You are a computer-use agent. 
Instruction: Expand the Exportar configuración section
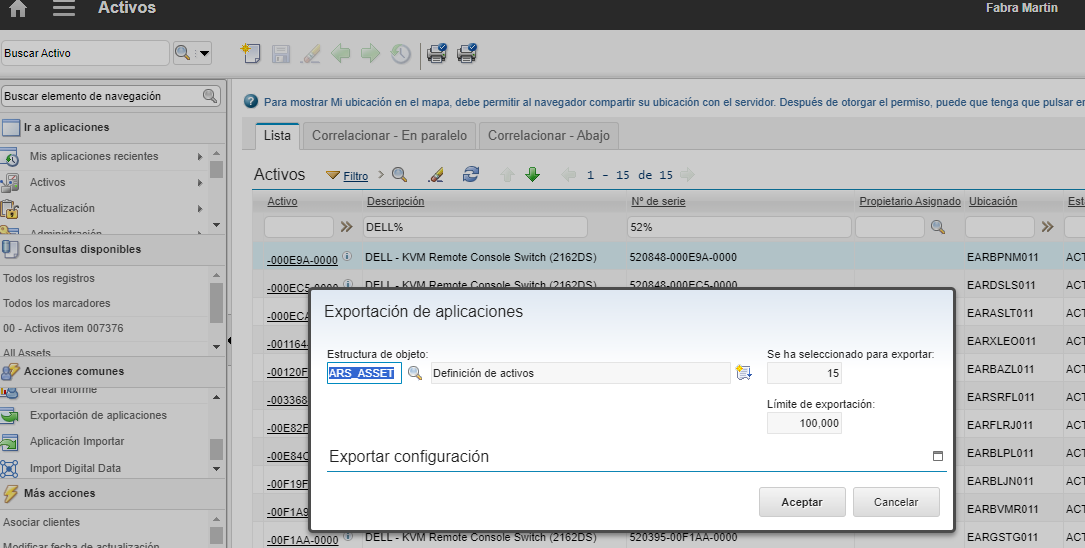[x=938, y=456]
